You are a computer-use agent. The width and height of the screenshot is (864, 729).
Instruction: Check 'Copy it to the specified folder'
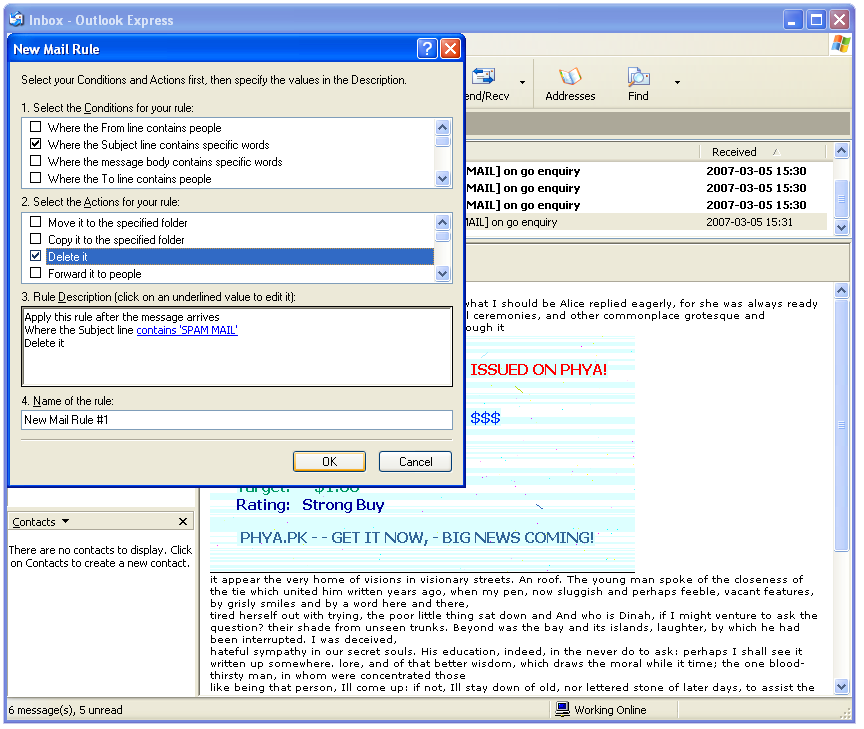(36, 239)
